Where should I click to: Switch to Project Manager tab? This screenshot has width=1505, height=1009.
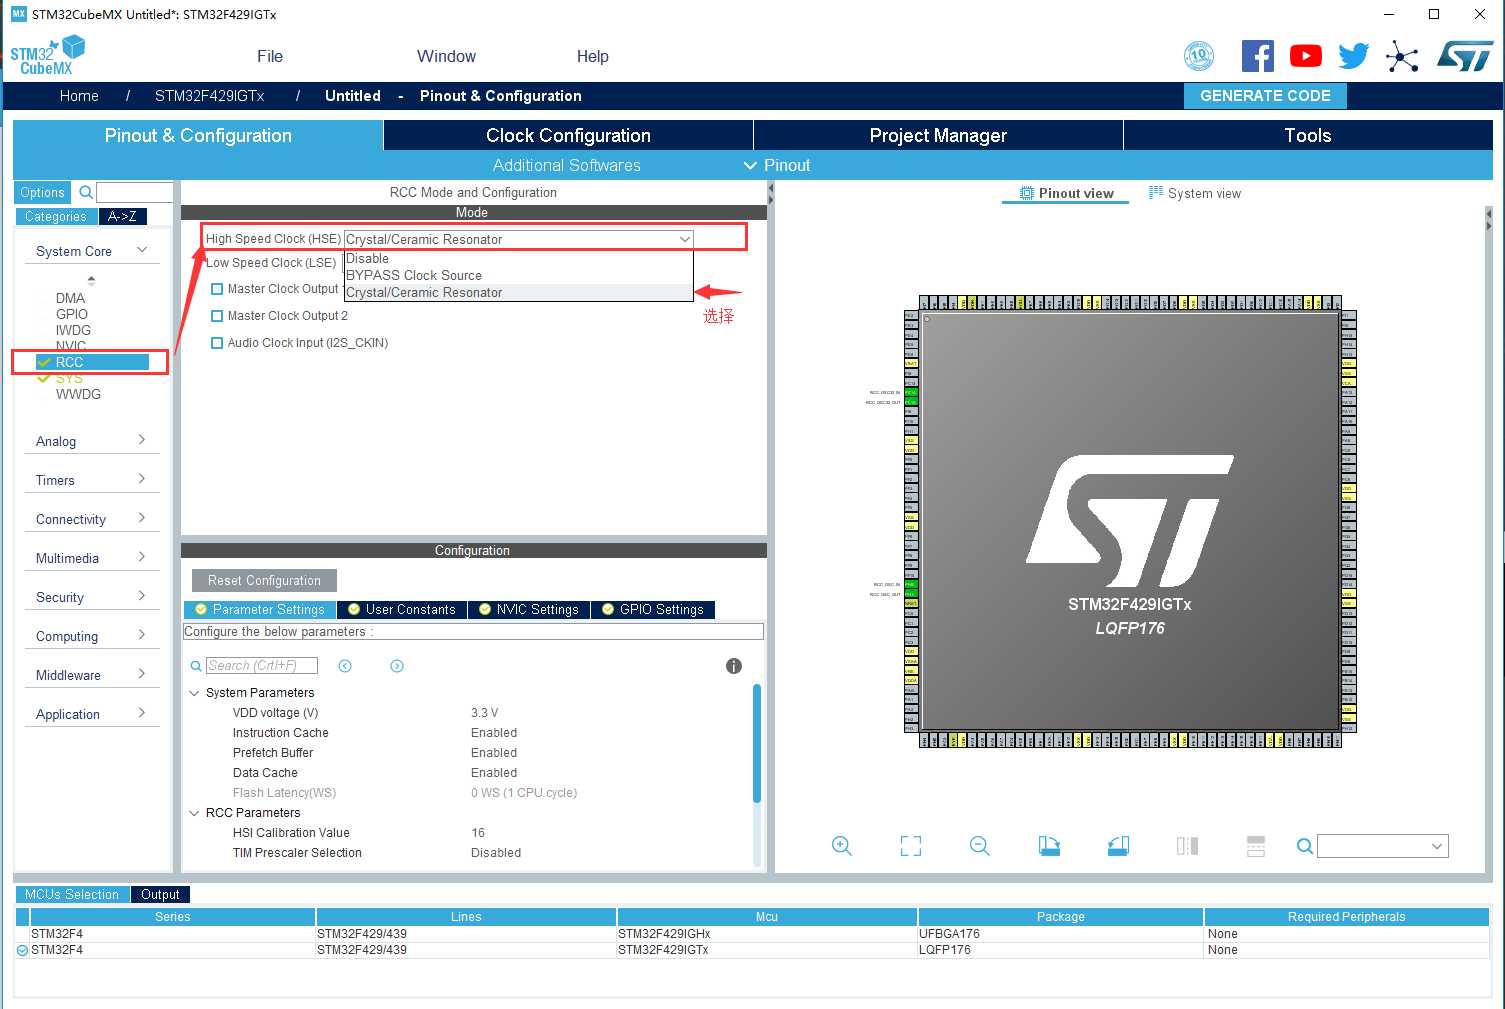(938, 135)
